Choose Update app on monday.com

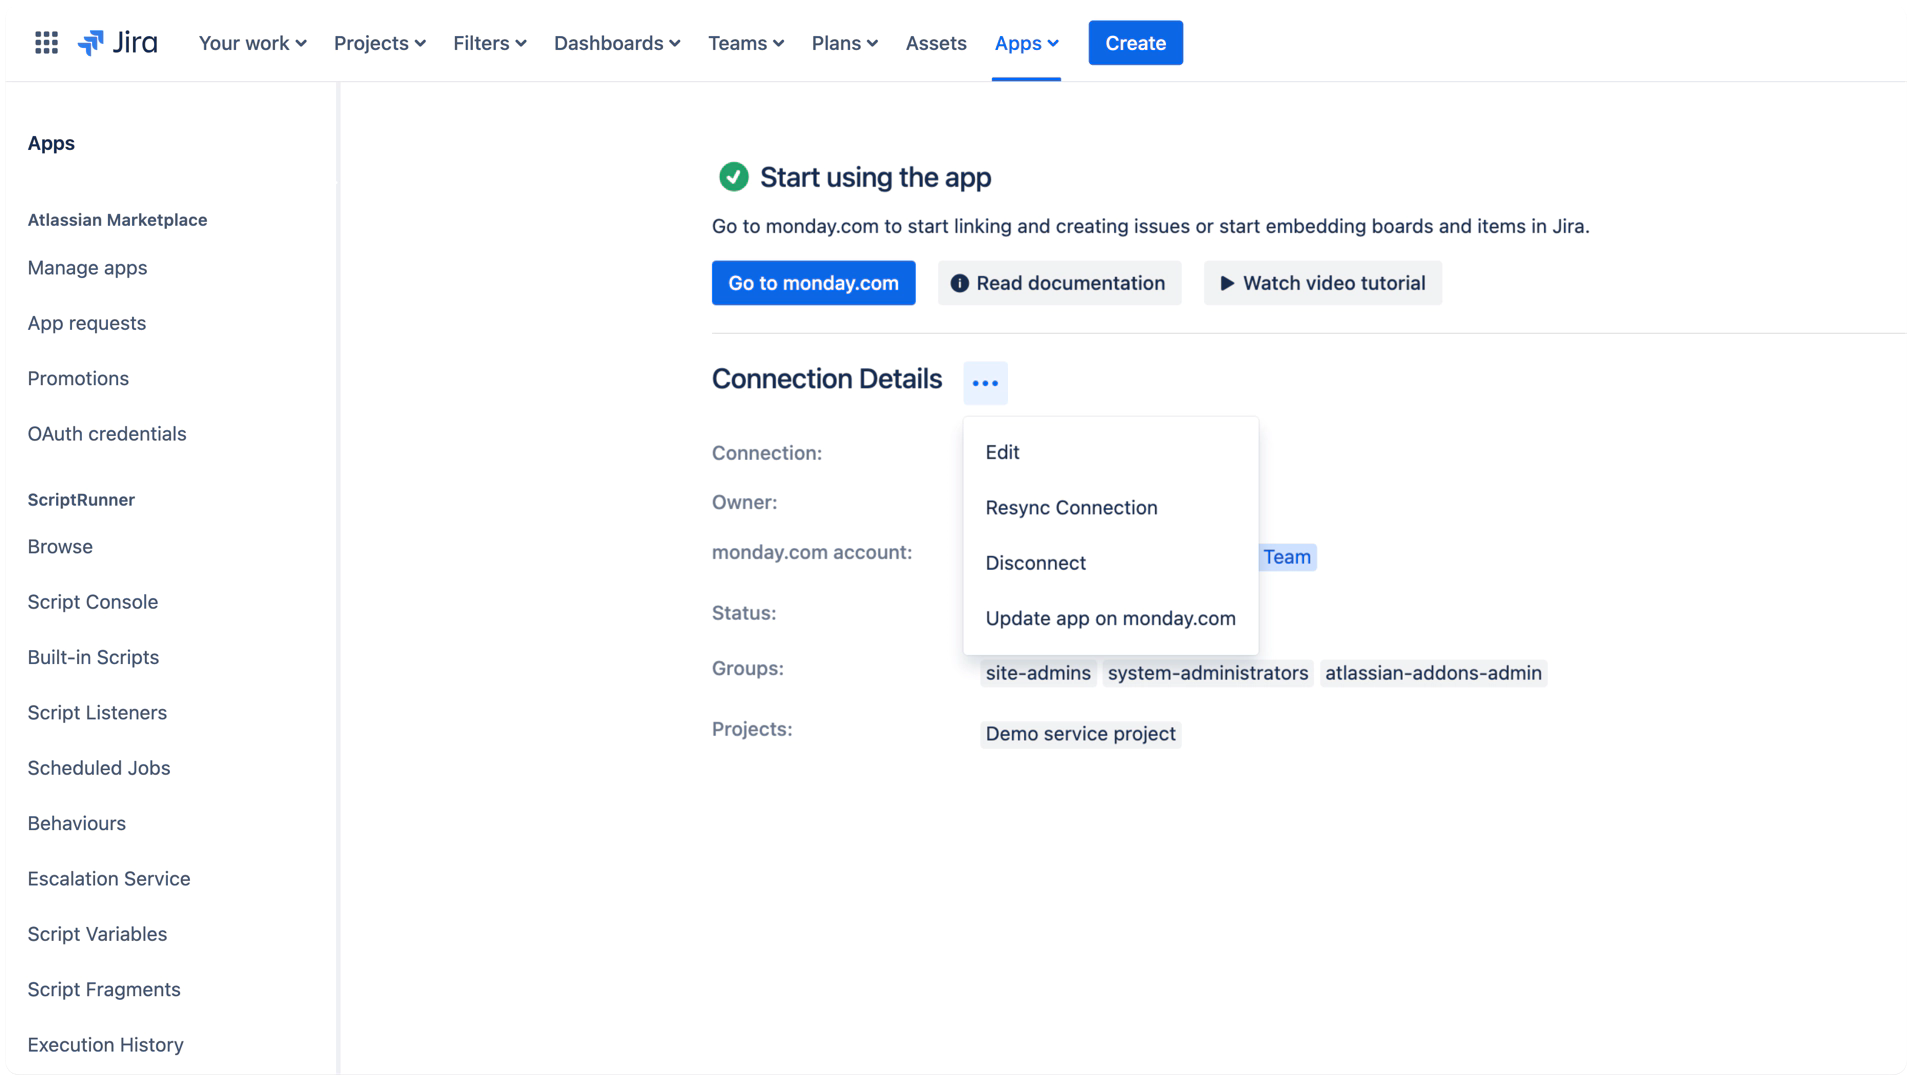tap(1110, 618)
